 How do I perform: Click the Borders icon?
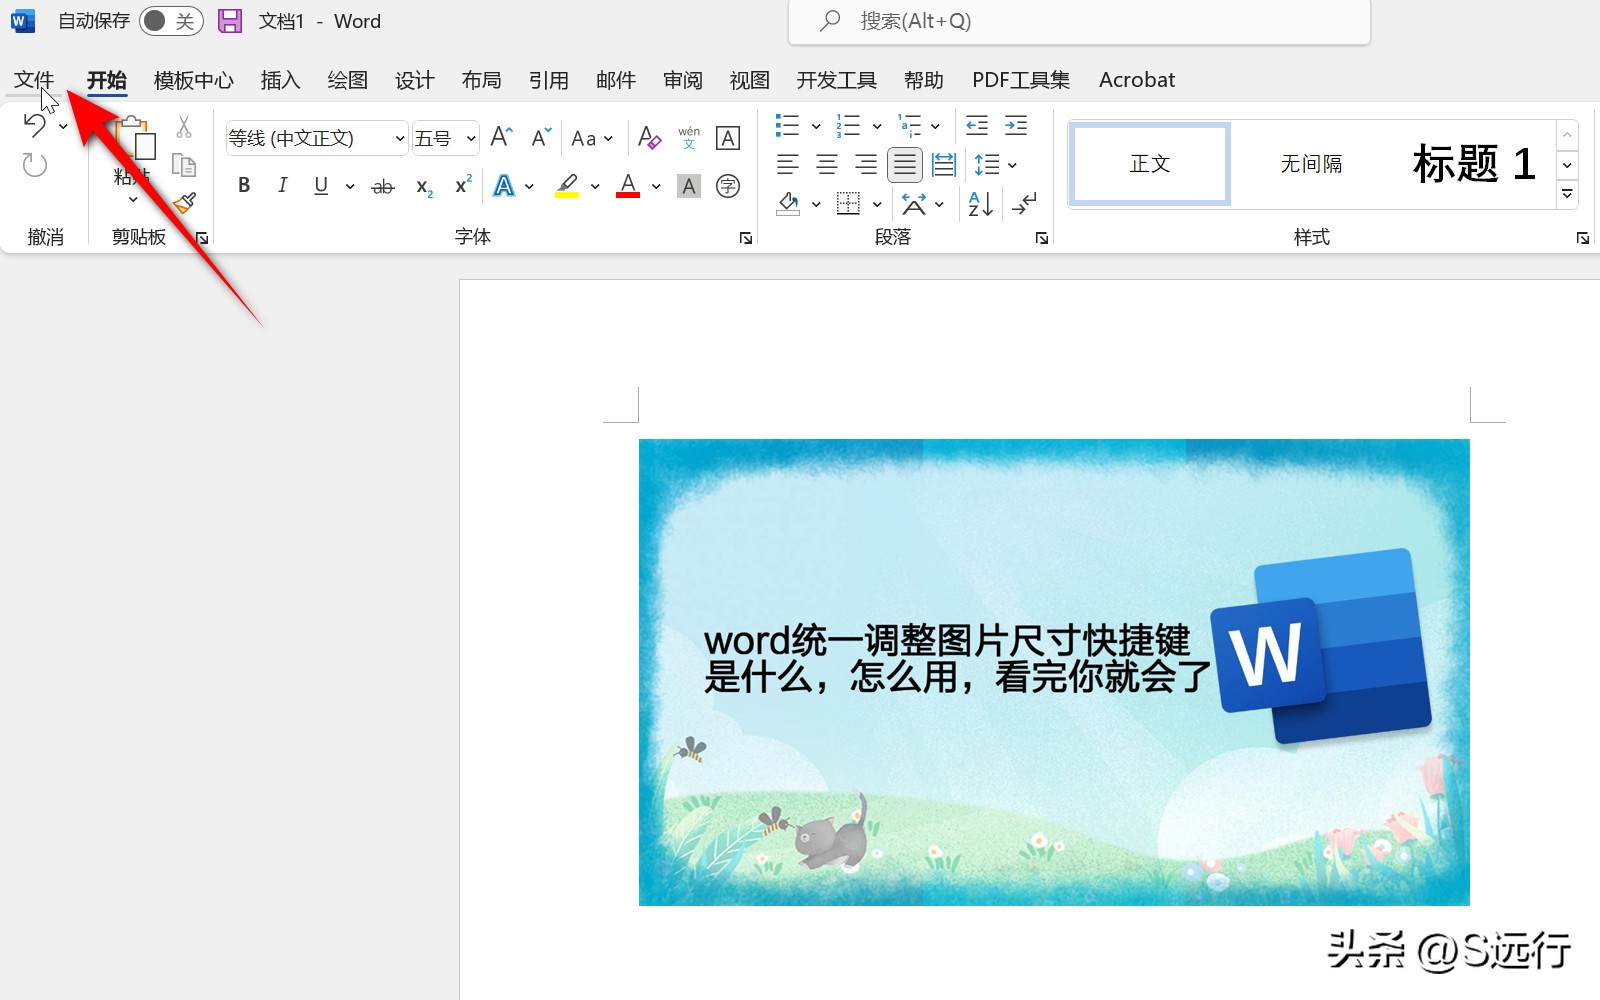pos(848,204)
